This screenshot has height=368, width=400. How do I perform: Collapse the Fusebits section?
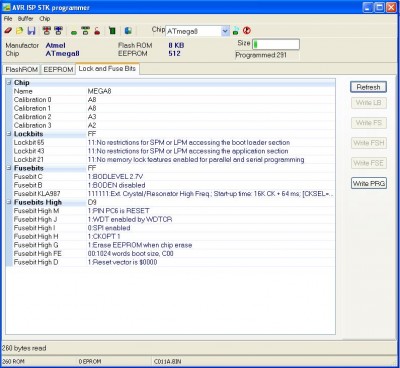click(x=9, y=168)
